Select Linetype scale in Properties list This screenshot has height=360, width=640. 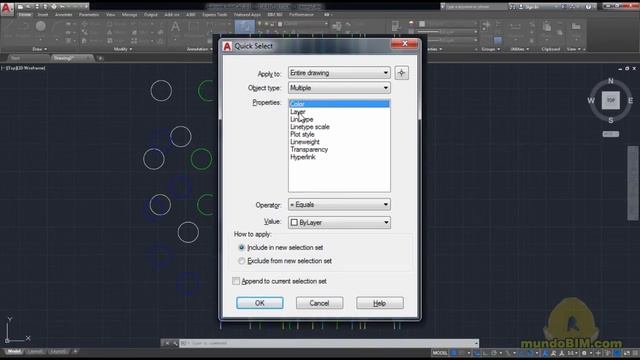[339, 127]
